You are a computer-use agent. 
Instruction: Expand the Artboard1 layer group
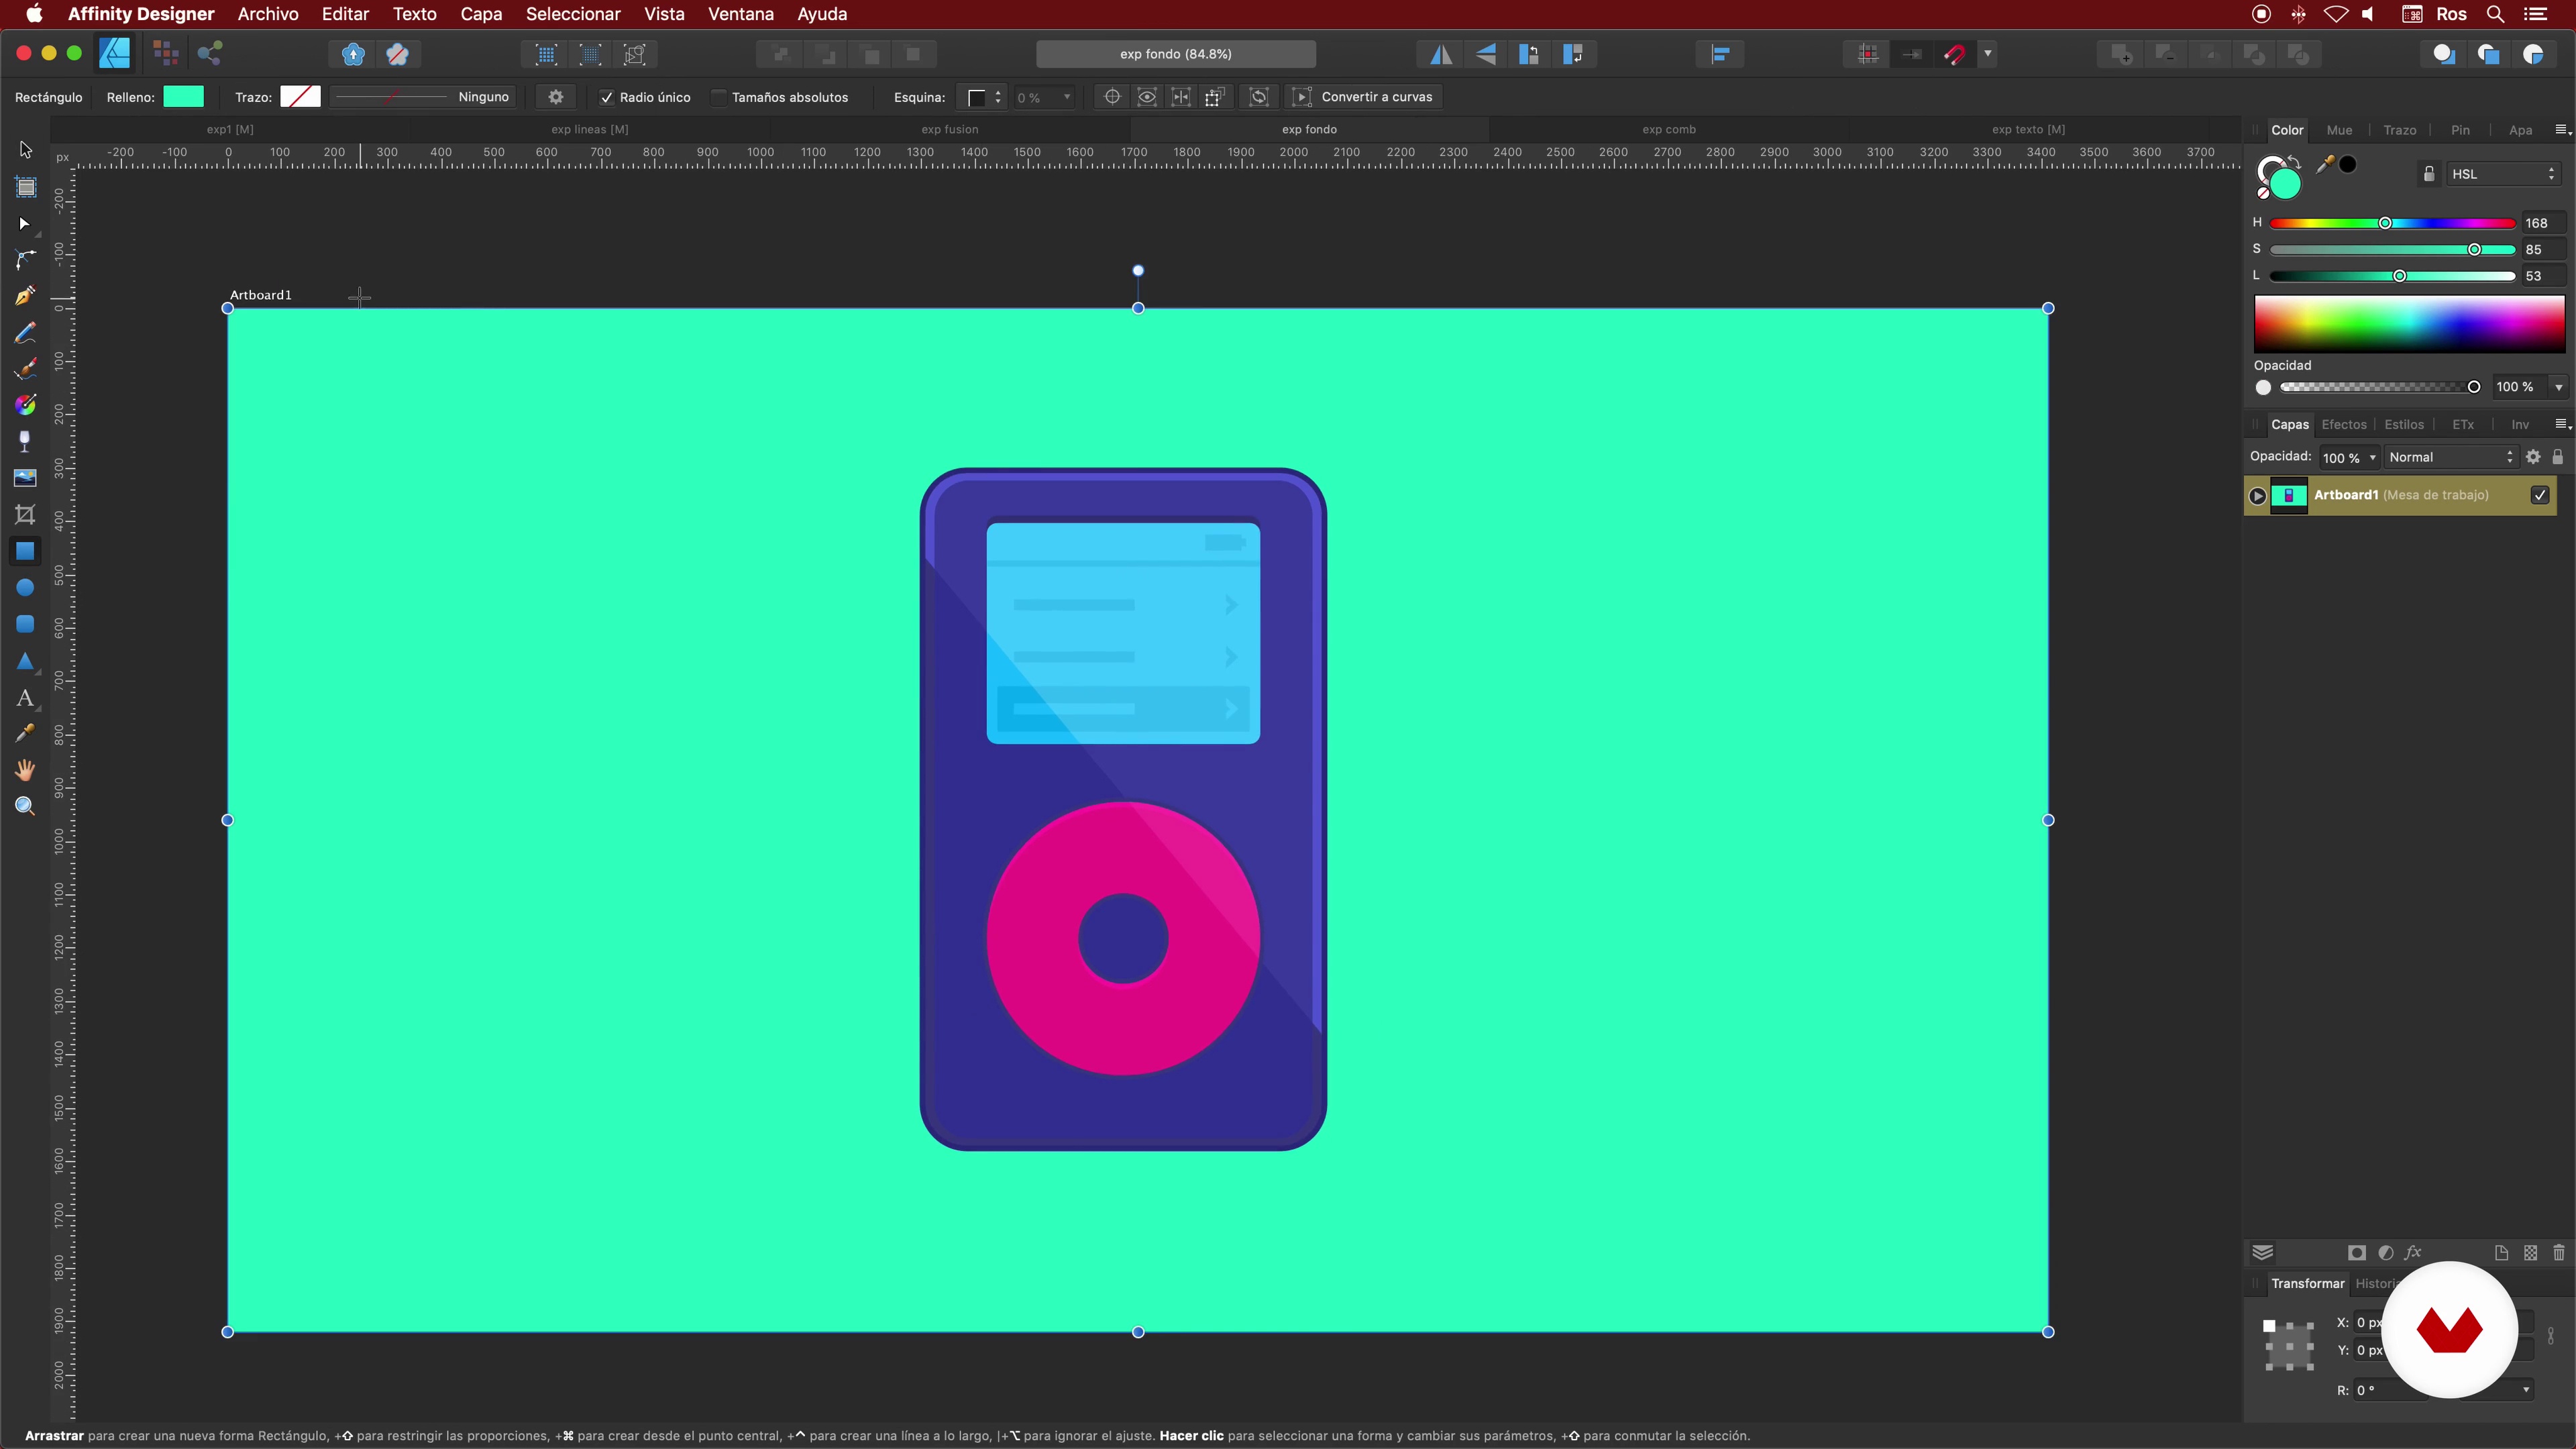coord(2257,496)
